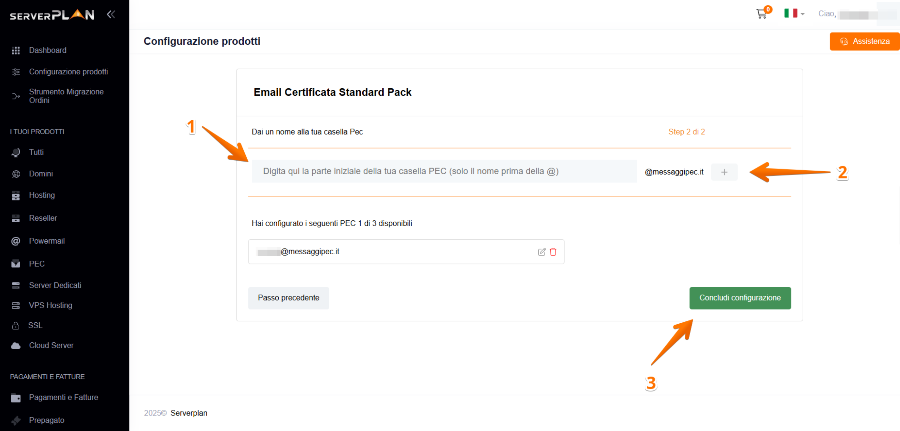Open the Italian flag language dropdown
The height and width of the screenshot is (431, 900).
pos(793,14)
